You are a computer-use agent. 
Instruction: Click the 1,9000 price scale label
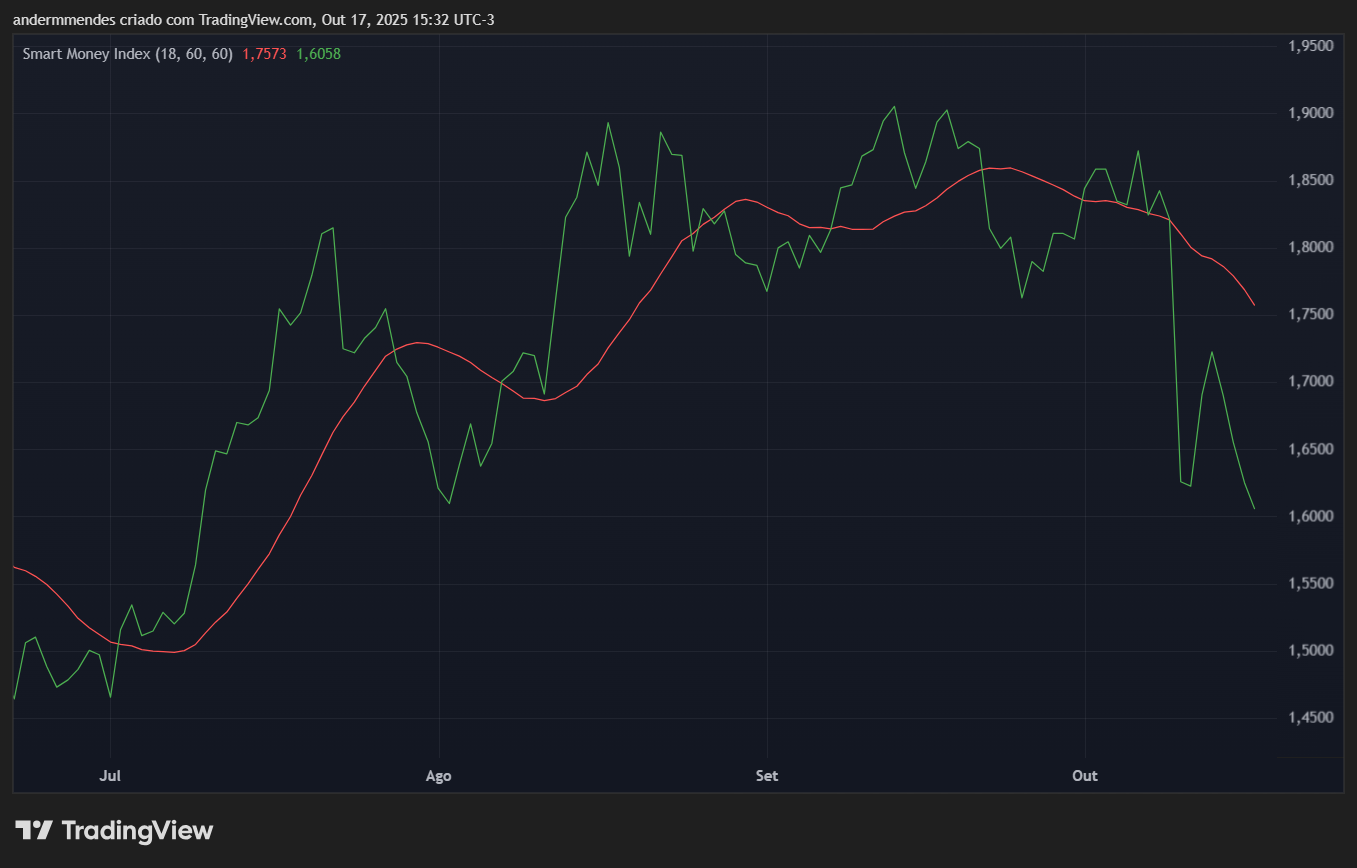[1310, 113]
